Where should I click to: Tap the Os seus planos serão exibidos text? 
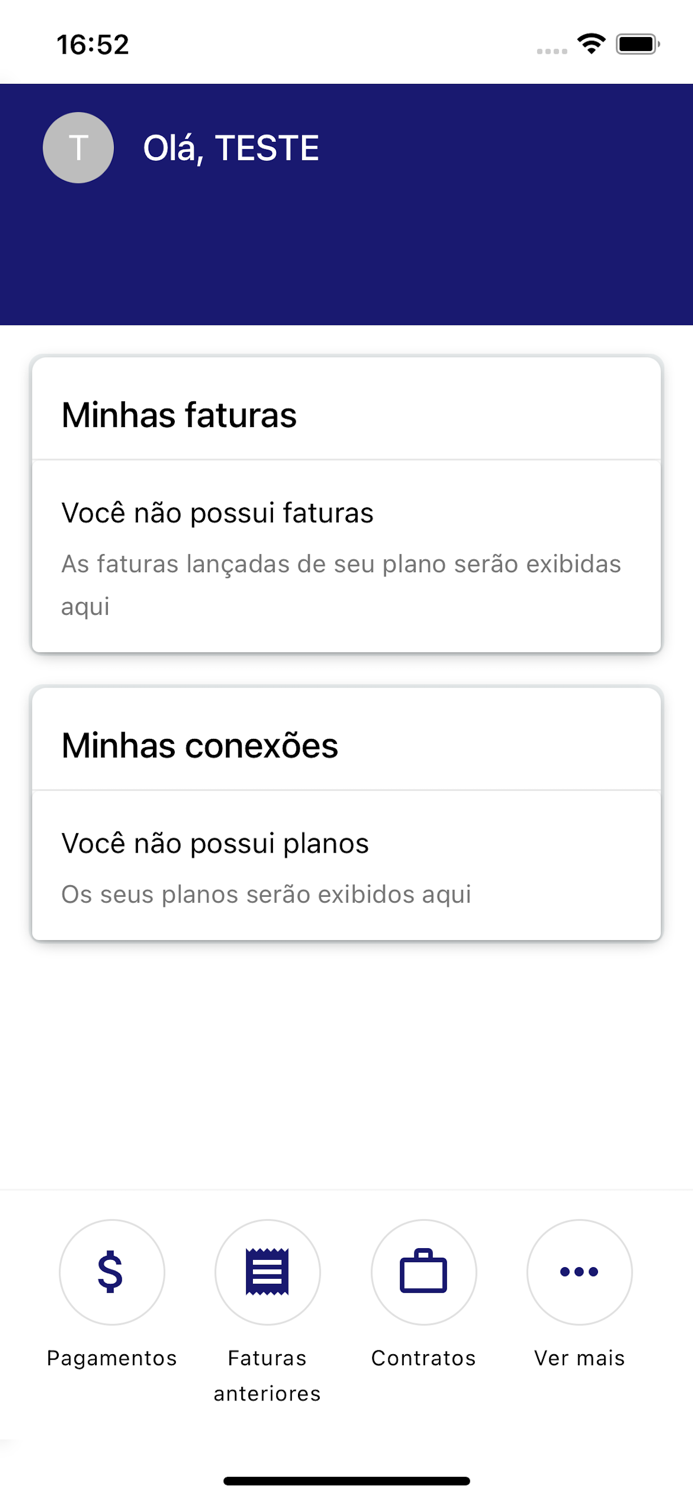click(x=266, y=894)
